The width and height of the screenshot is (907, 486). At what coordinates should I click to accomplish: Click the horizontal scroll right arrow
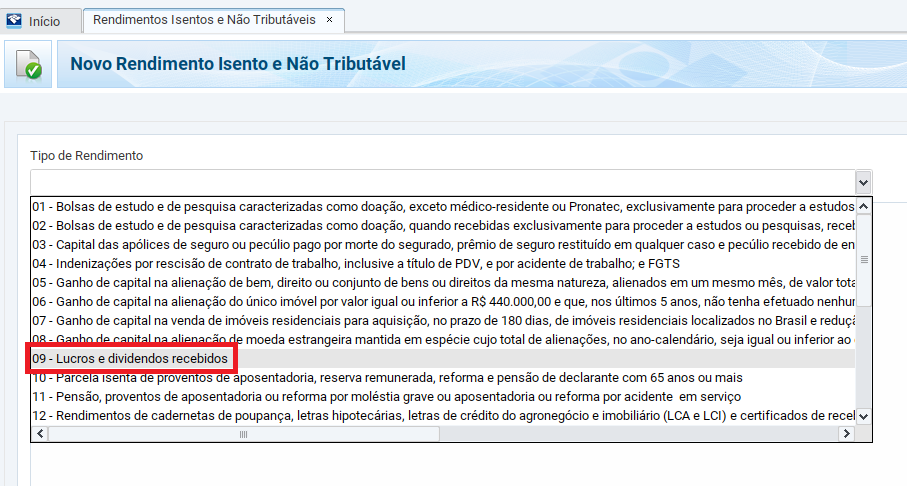point(847,434)
